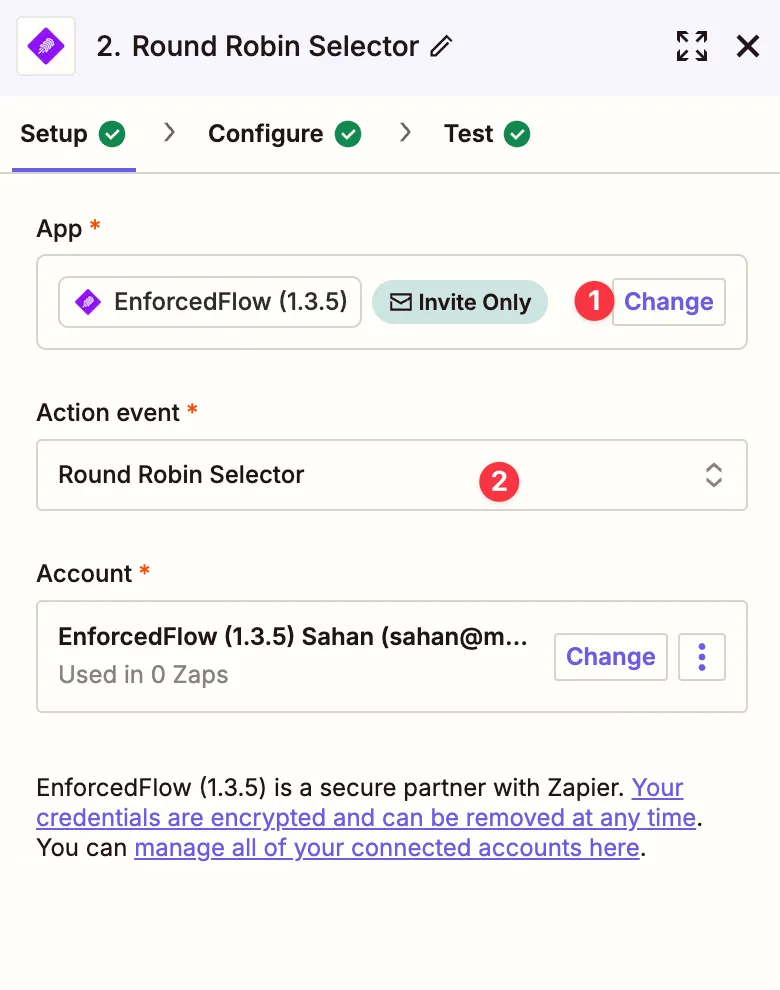Expand the panel with the fullscreen icon
Viewport: 780px width, 990px height.
691,46
